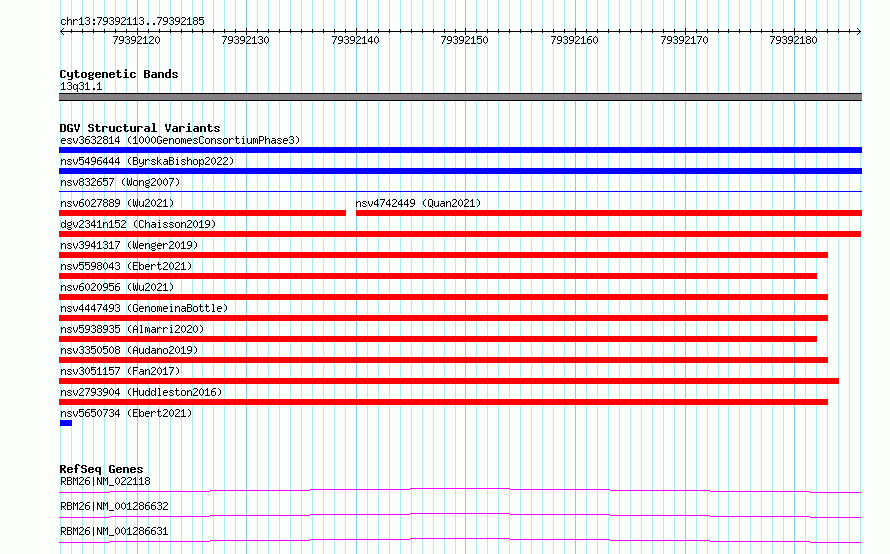Click the nsv6020956 red variant bar
Viewport: 890px width, 554px height.
click(443, 297)
